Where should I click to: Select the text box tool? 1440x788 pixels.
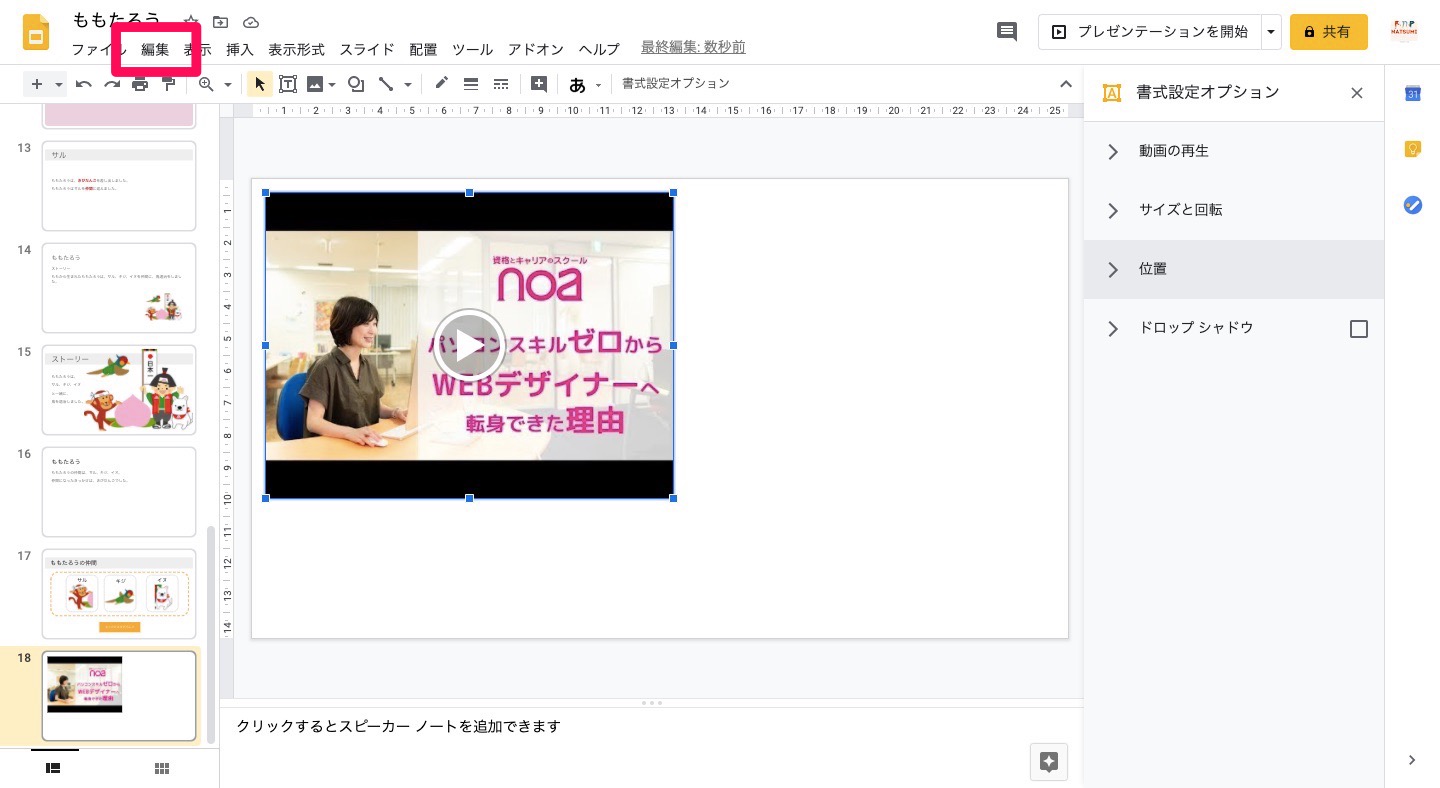288,84
